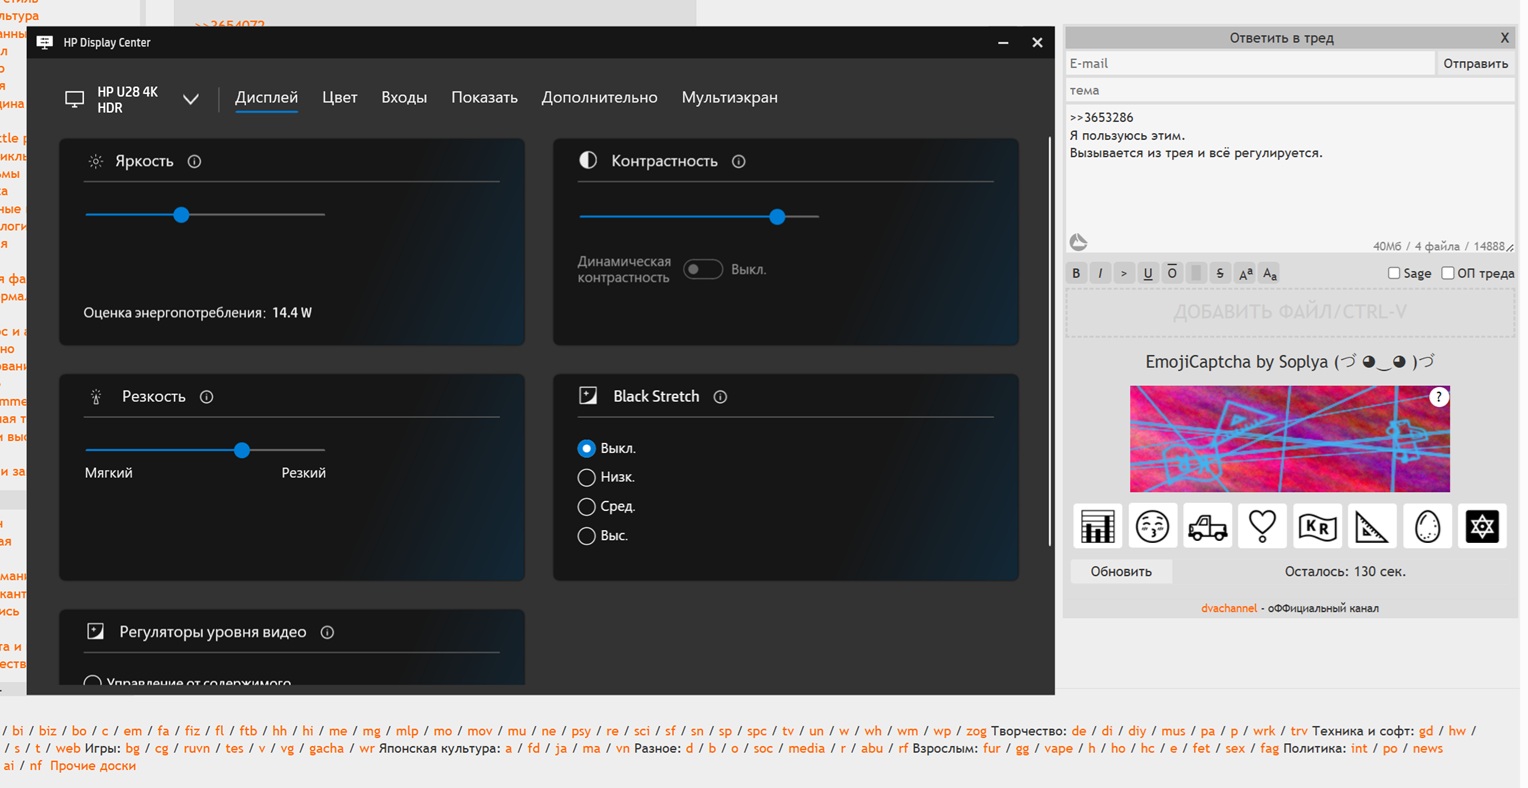Apply strikethrough formatting with the S button

click(1220, 273)
